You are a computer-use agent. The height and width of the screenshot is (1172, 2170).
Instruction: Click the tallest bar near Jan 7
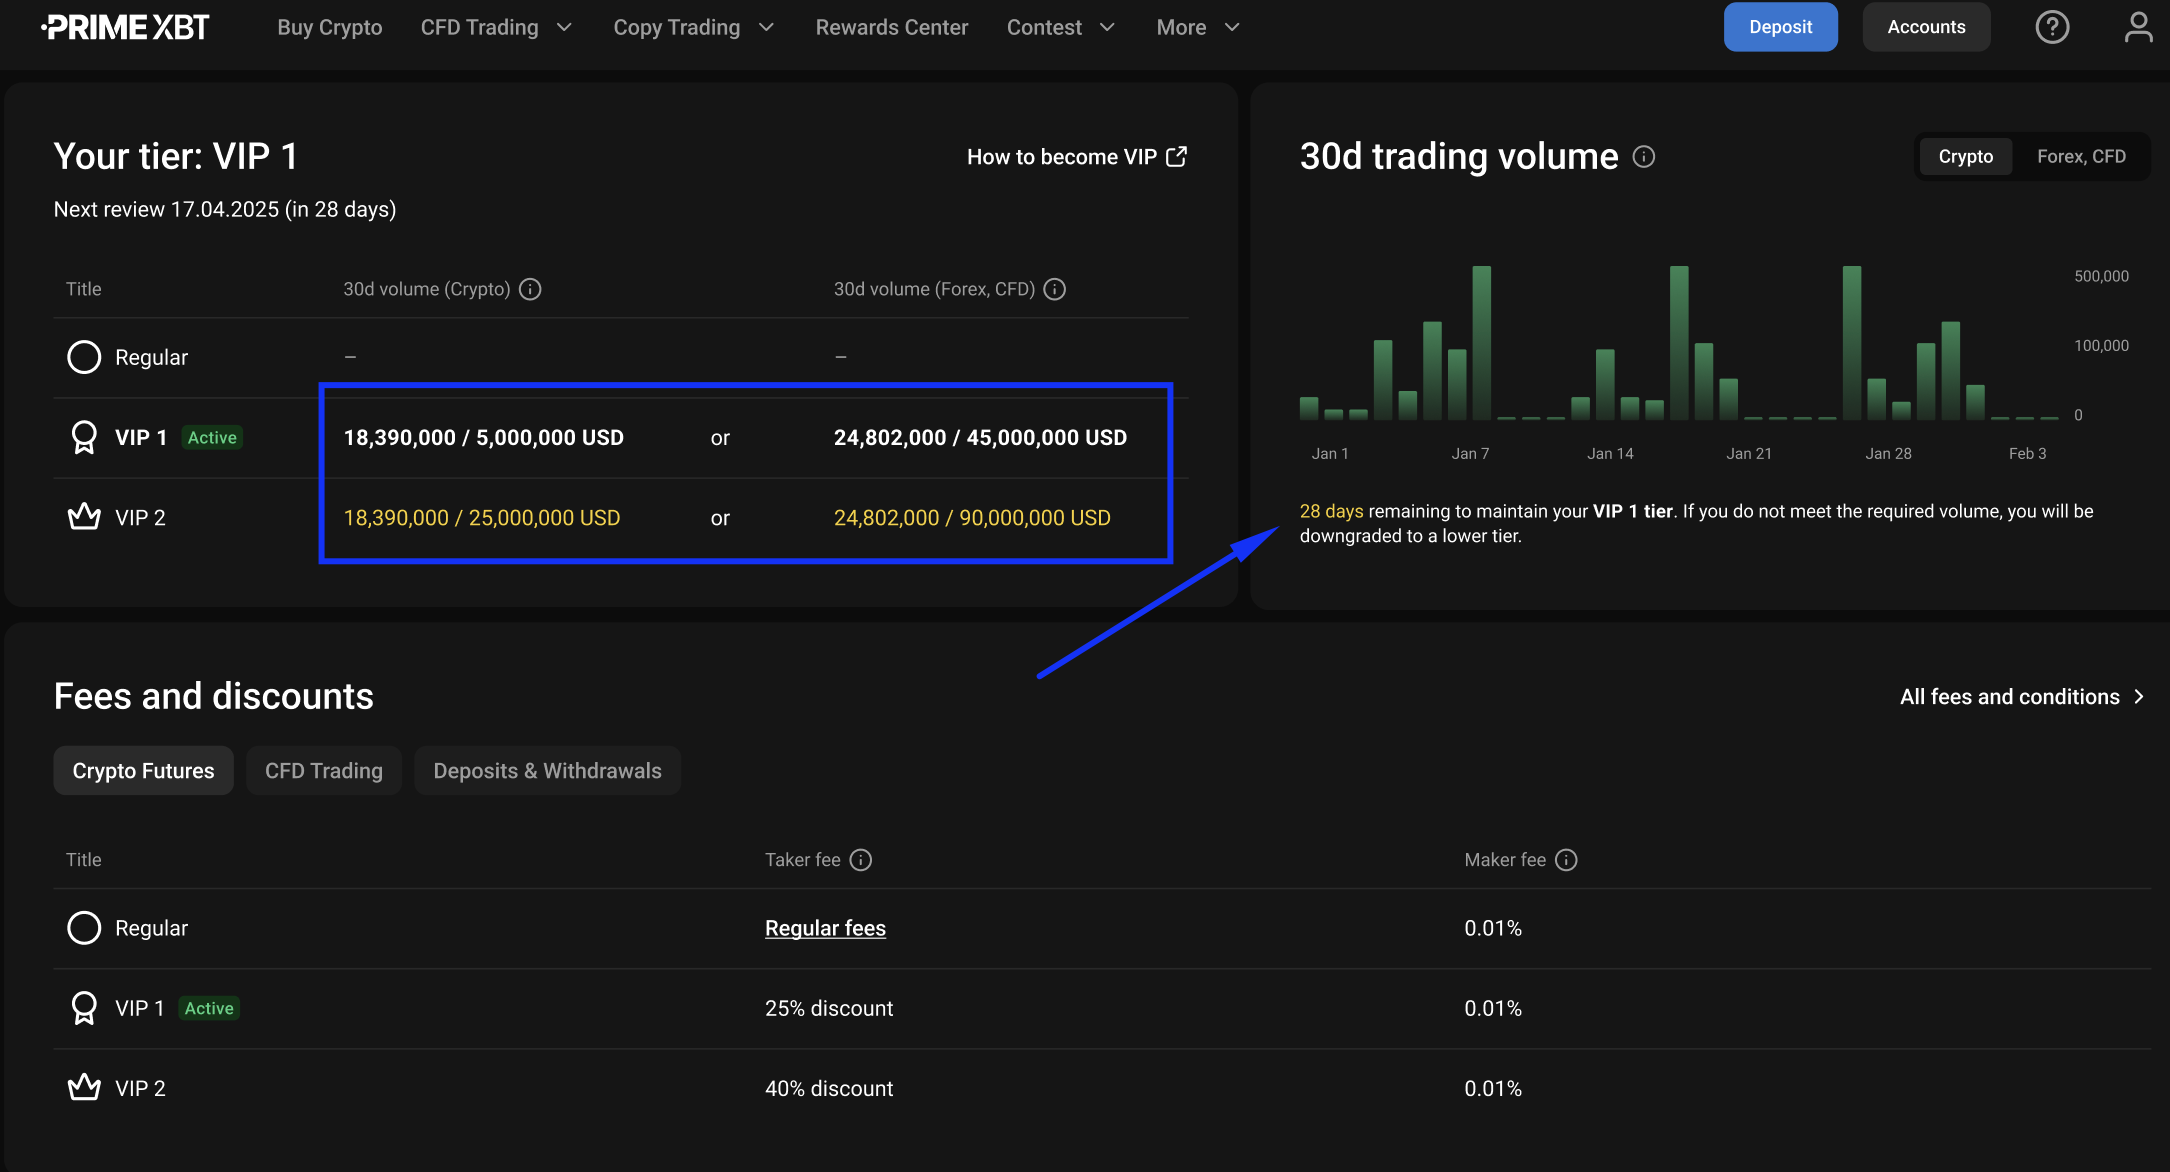click(1481, 341)
